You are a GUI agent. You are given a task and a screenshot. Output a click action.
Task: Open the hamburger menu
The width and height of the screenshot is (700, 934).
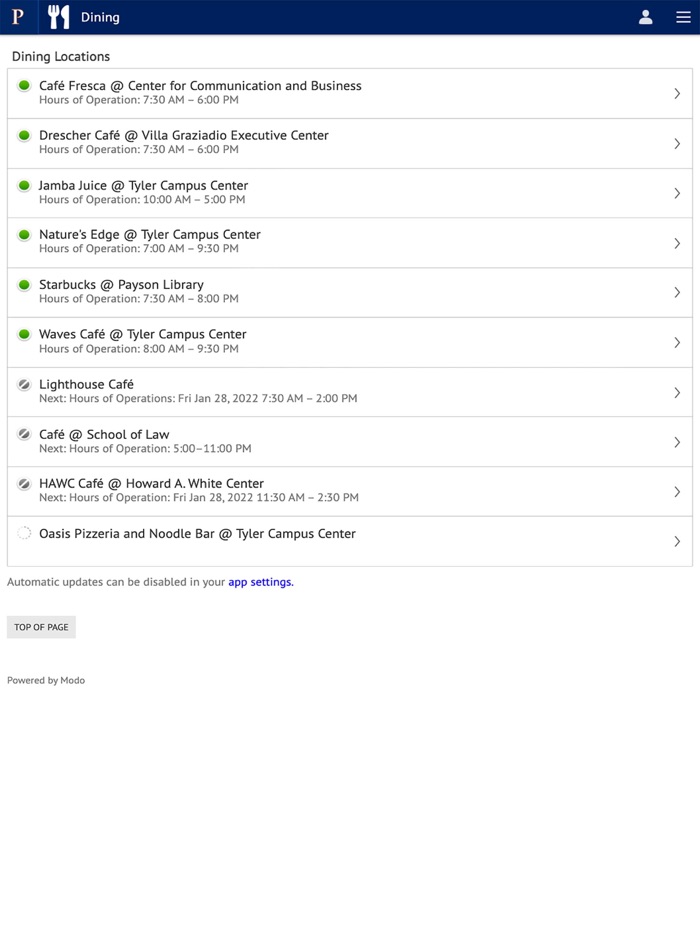pyautogui.click(x=683, y=17)
